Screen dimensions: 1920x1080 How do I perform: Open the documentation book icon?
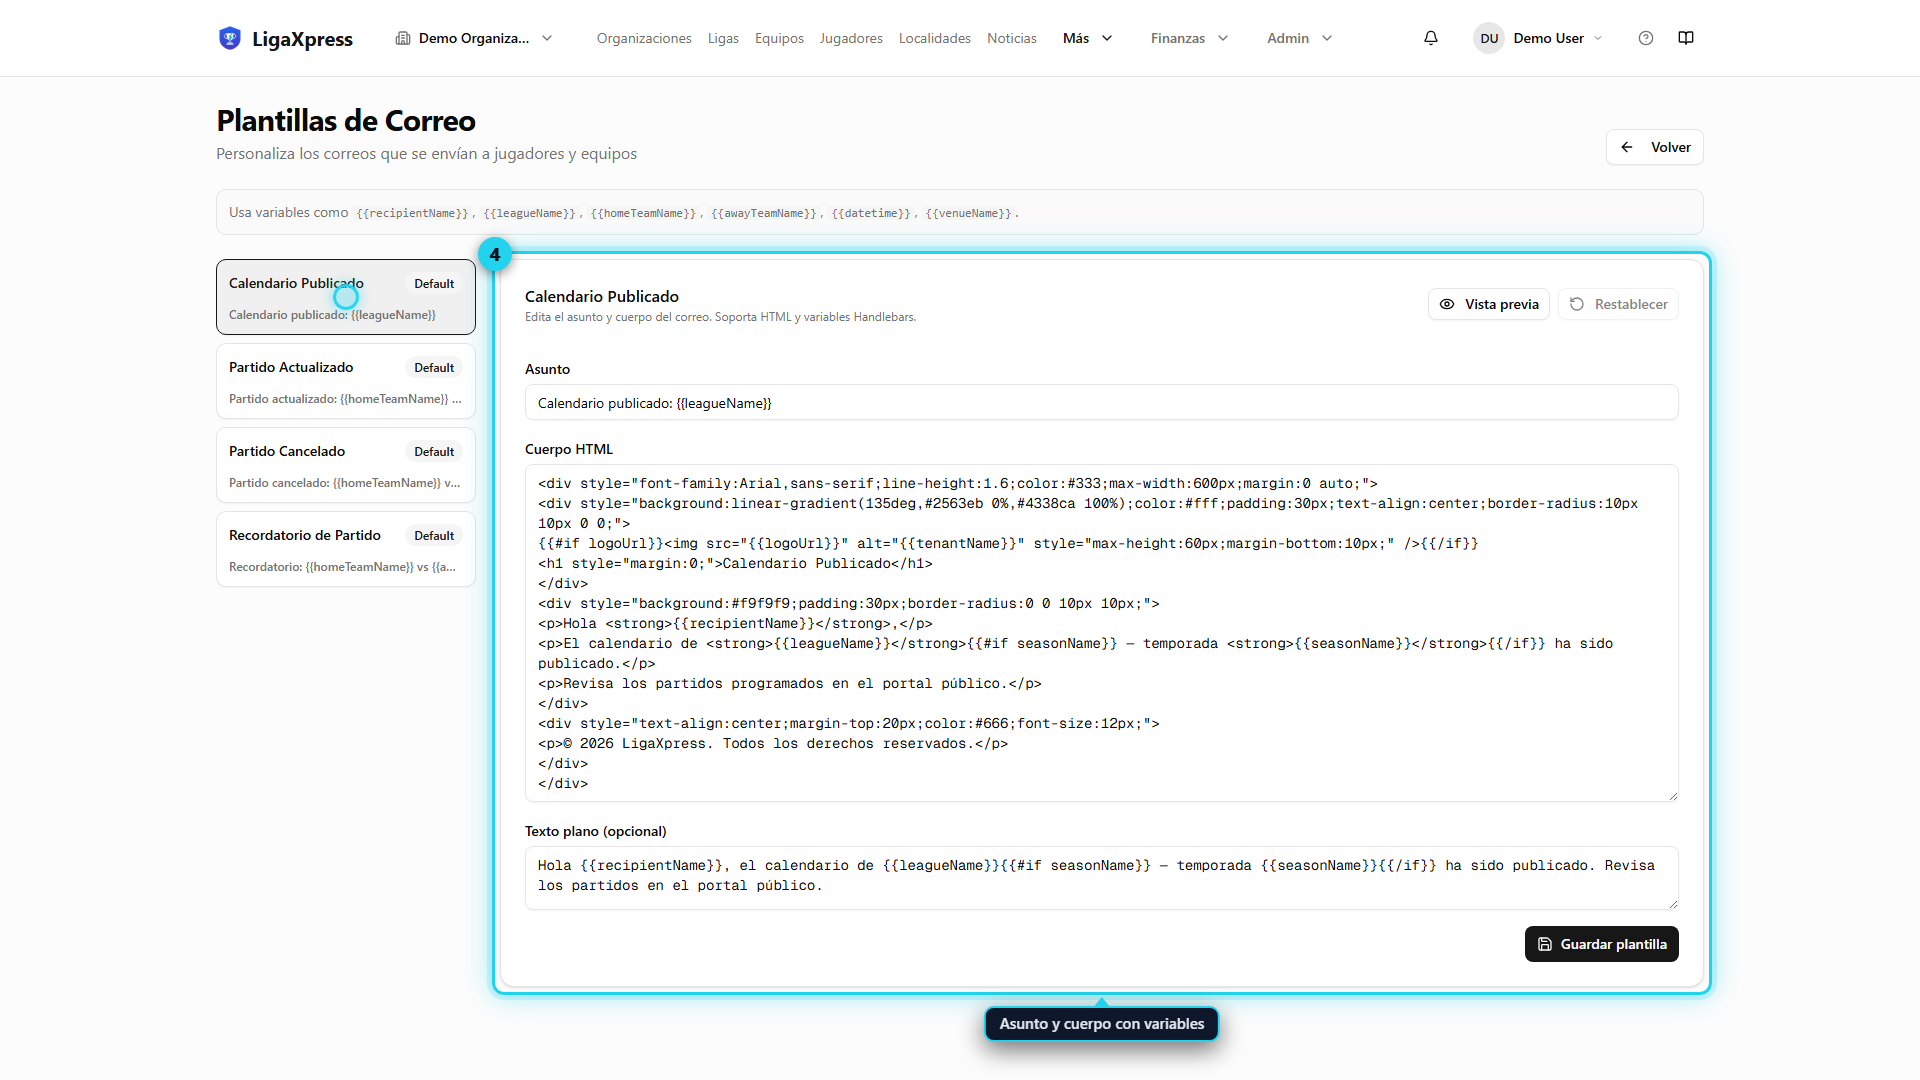tap(1686, 38)
